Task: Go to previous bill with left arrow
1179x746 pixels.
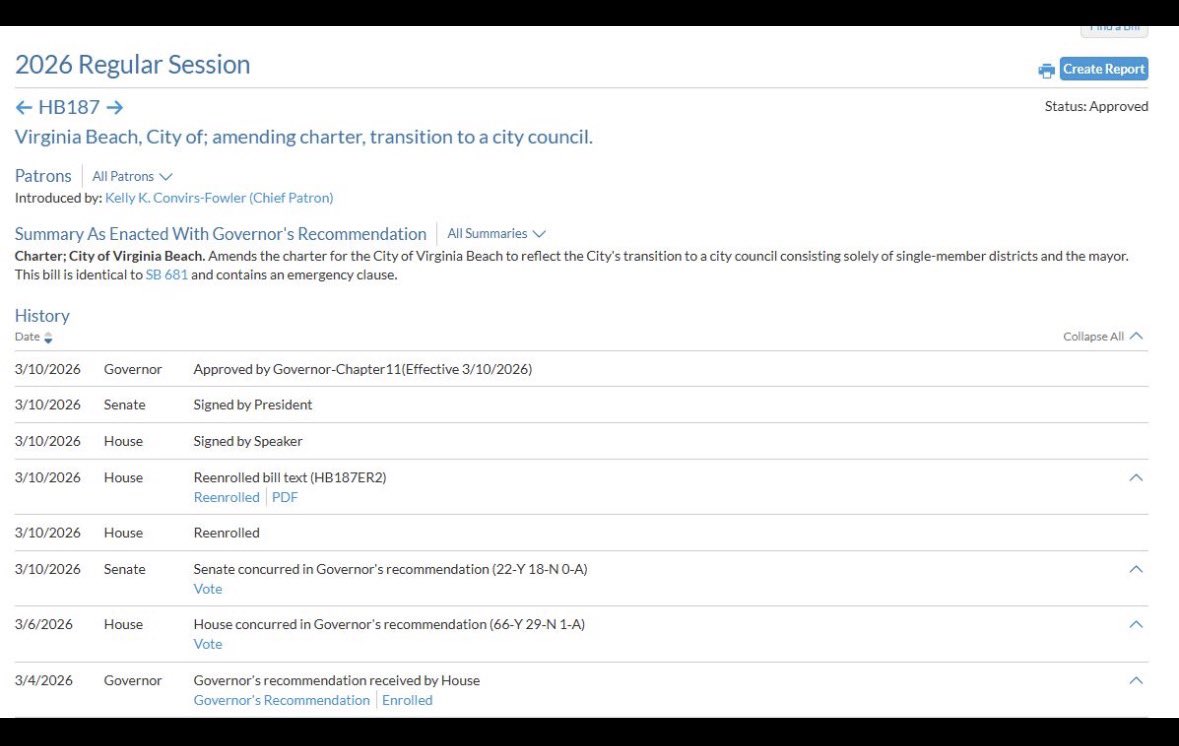Action: pyautogui.click(x=23, y=108)
